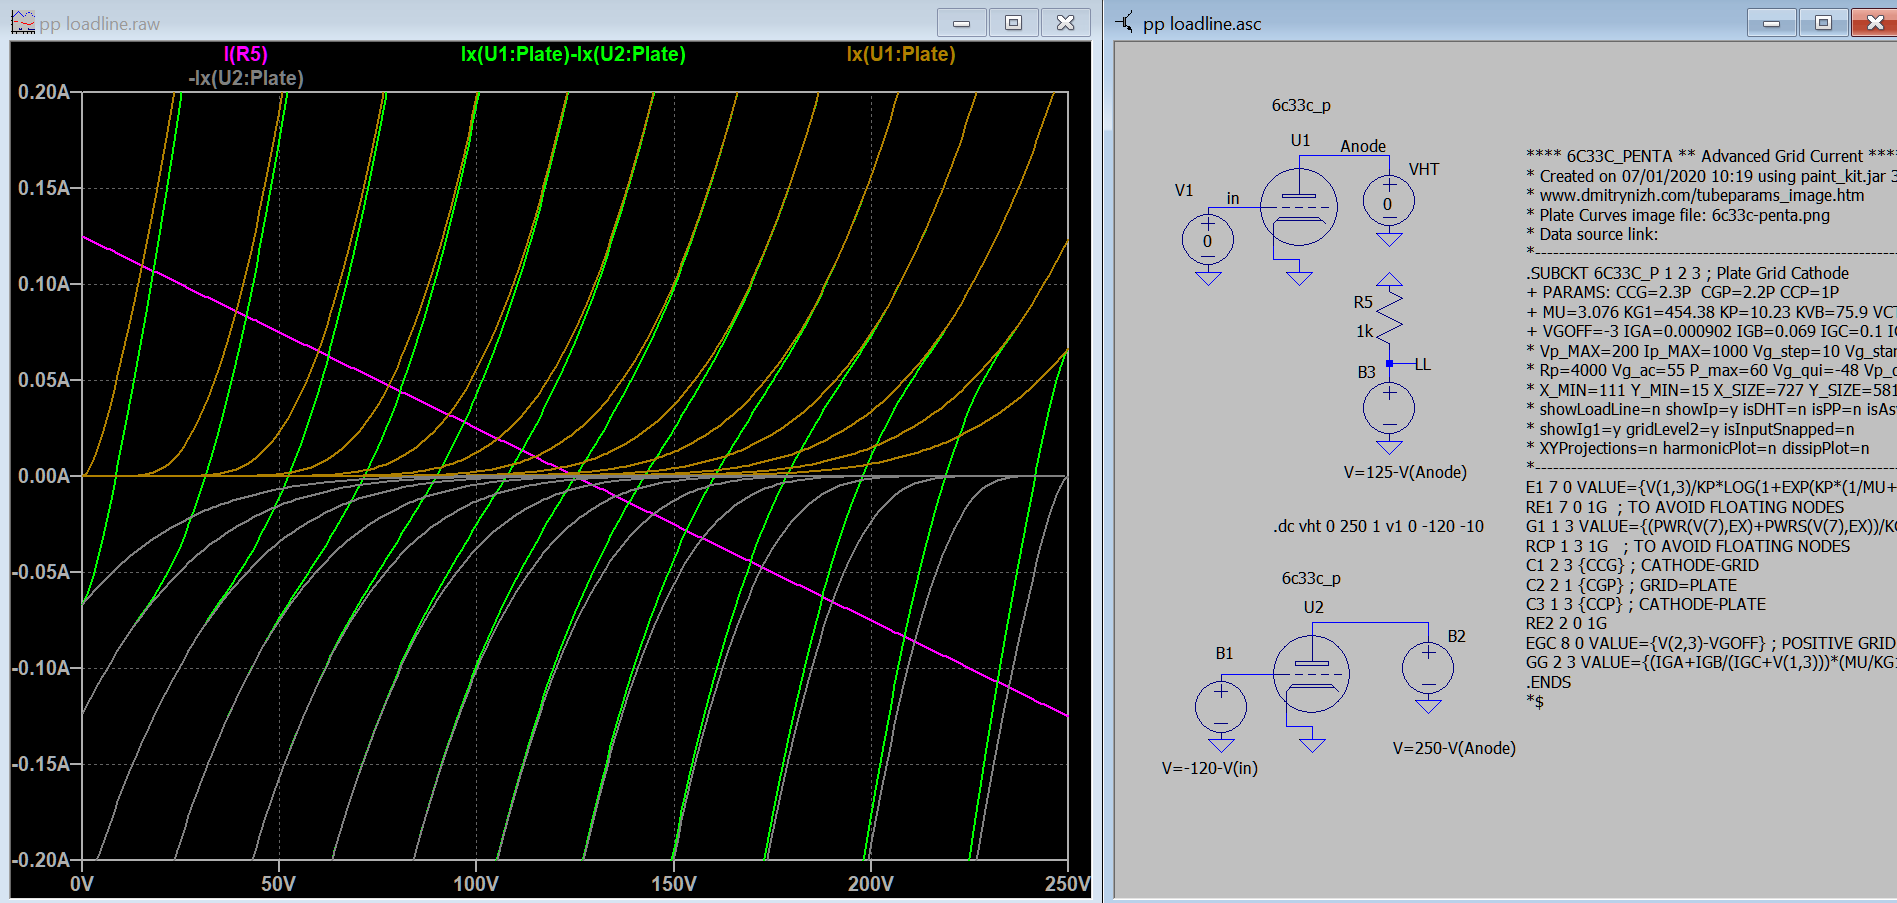Click the ground symbol below B2
1897x903 pixels.
1428,706
